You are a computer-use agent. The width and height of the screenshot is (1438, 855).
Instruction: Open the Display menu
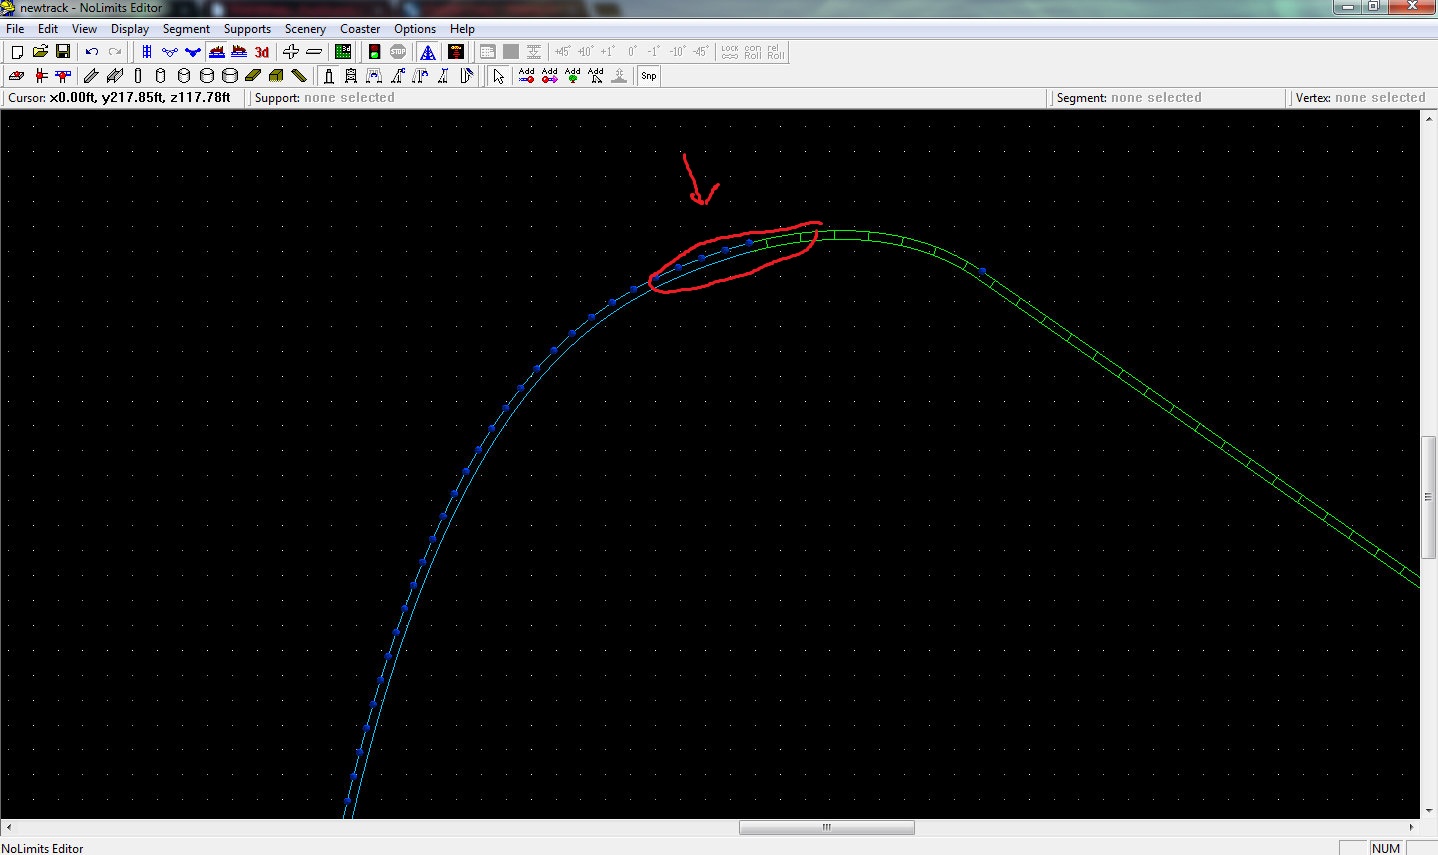pos(130,29)
